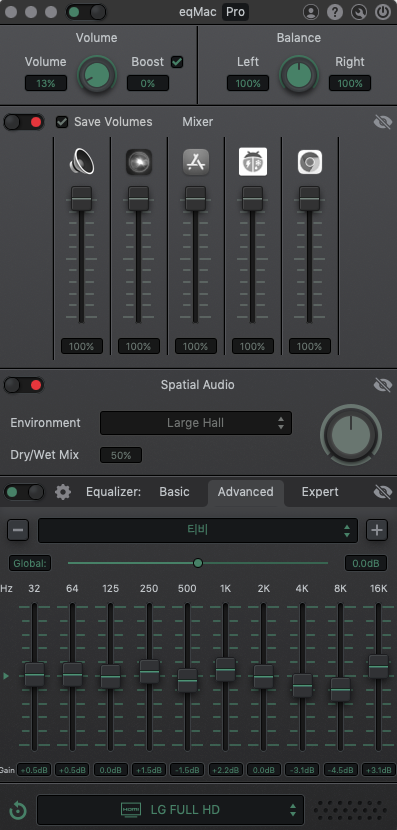The width and height of the screenshot is (397, 830).
Task: Click the Boost 0% value field
Action: [148, 84]
